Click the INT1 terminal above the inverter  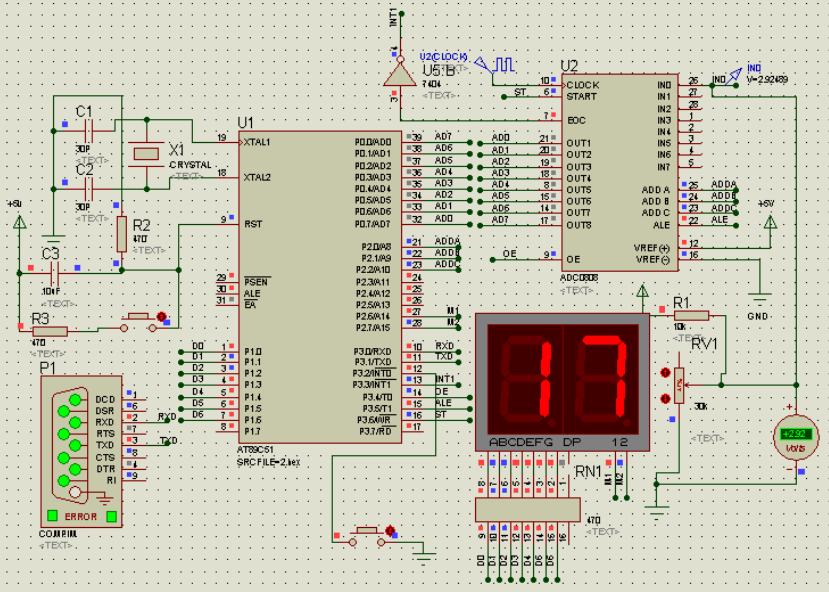[x=400, y=14]
